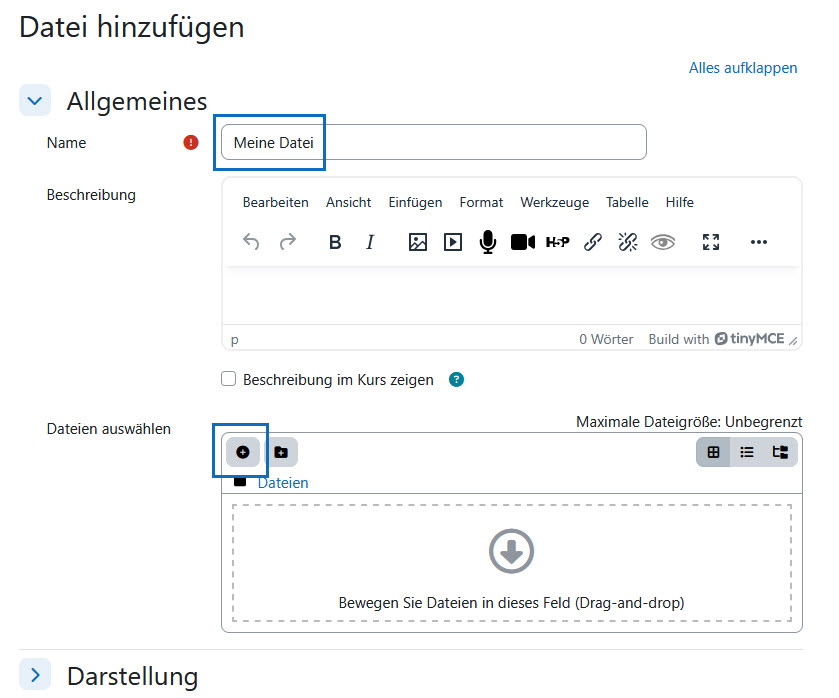This screenshot has width=839, height=698.
Task: Collapse the Allgemeines section
Action: tap(35, 100)
